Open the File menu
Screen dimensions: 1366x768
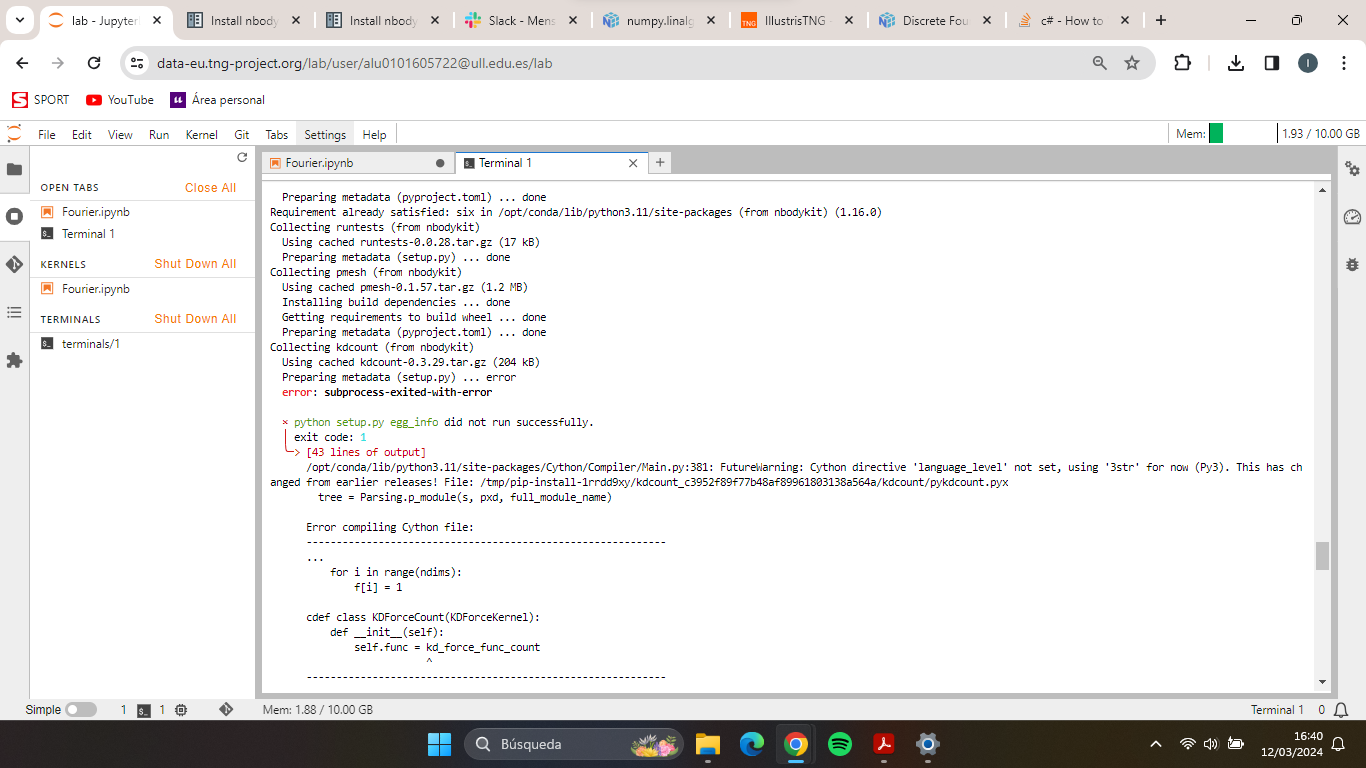(47, 134)
